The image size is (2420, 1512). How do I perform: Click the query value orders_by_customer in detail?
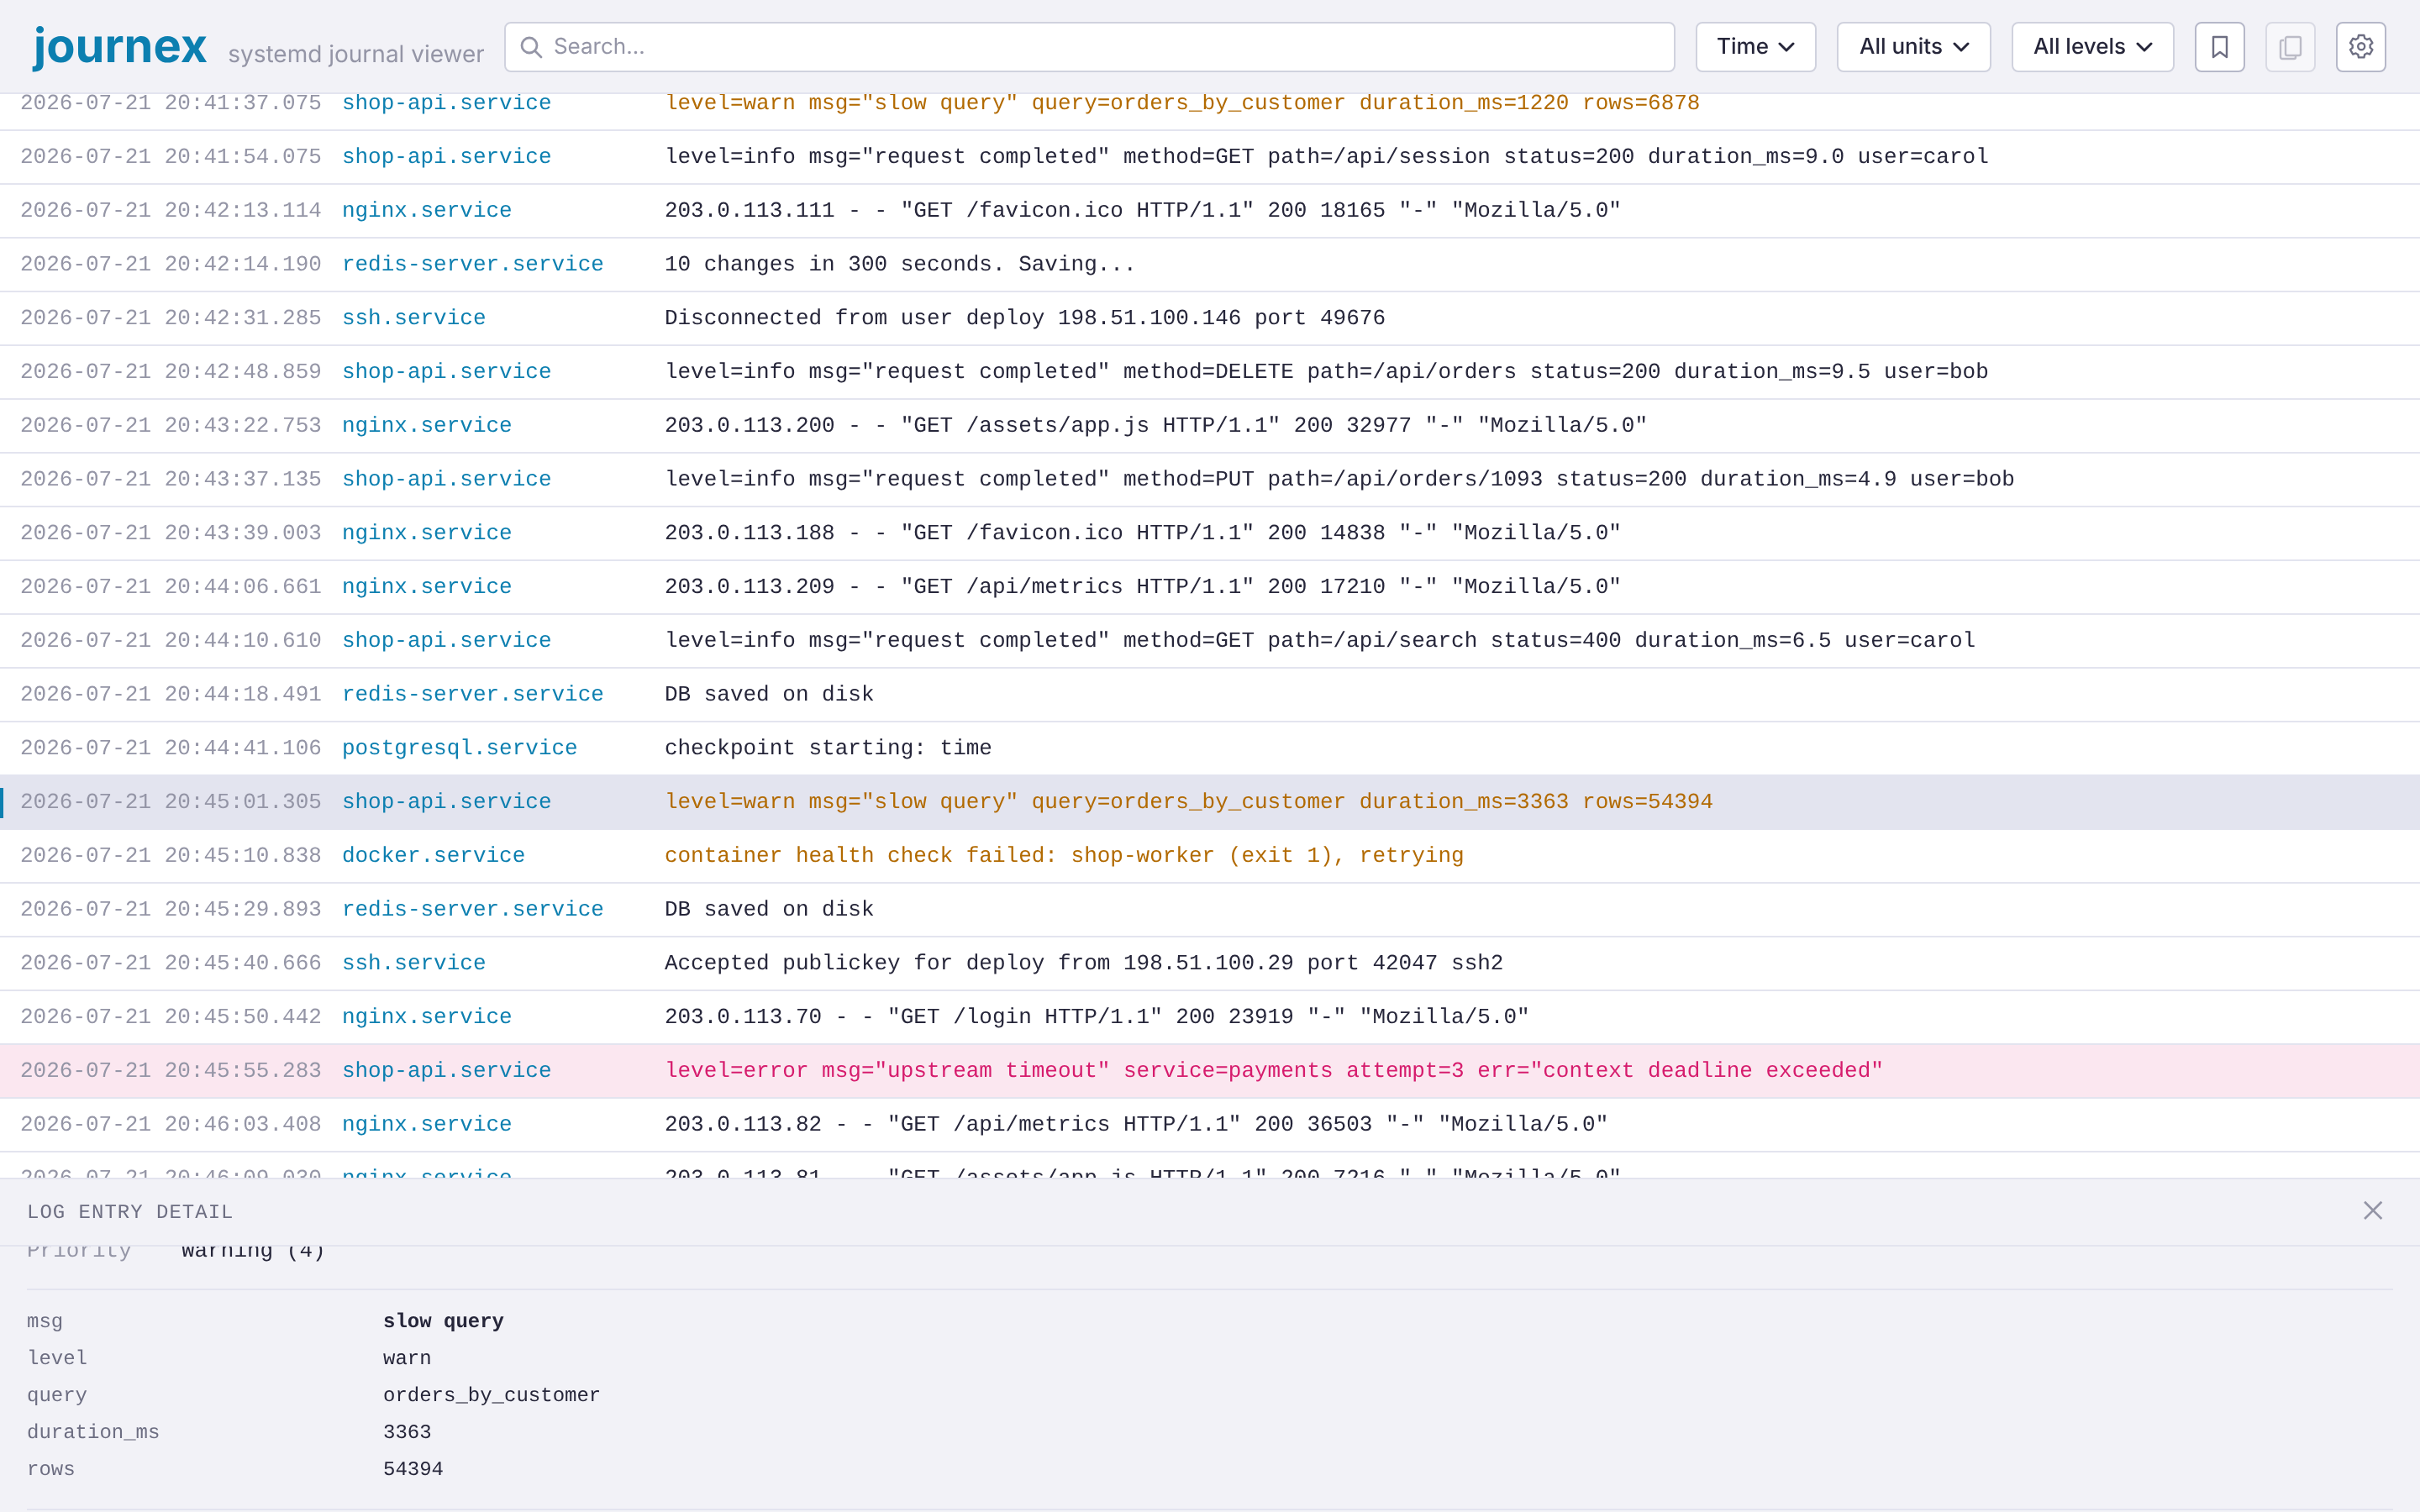point(491,1395)
